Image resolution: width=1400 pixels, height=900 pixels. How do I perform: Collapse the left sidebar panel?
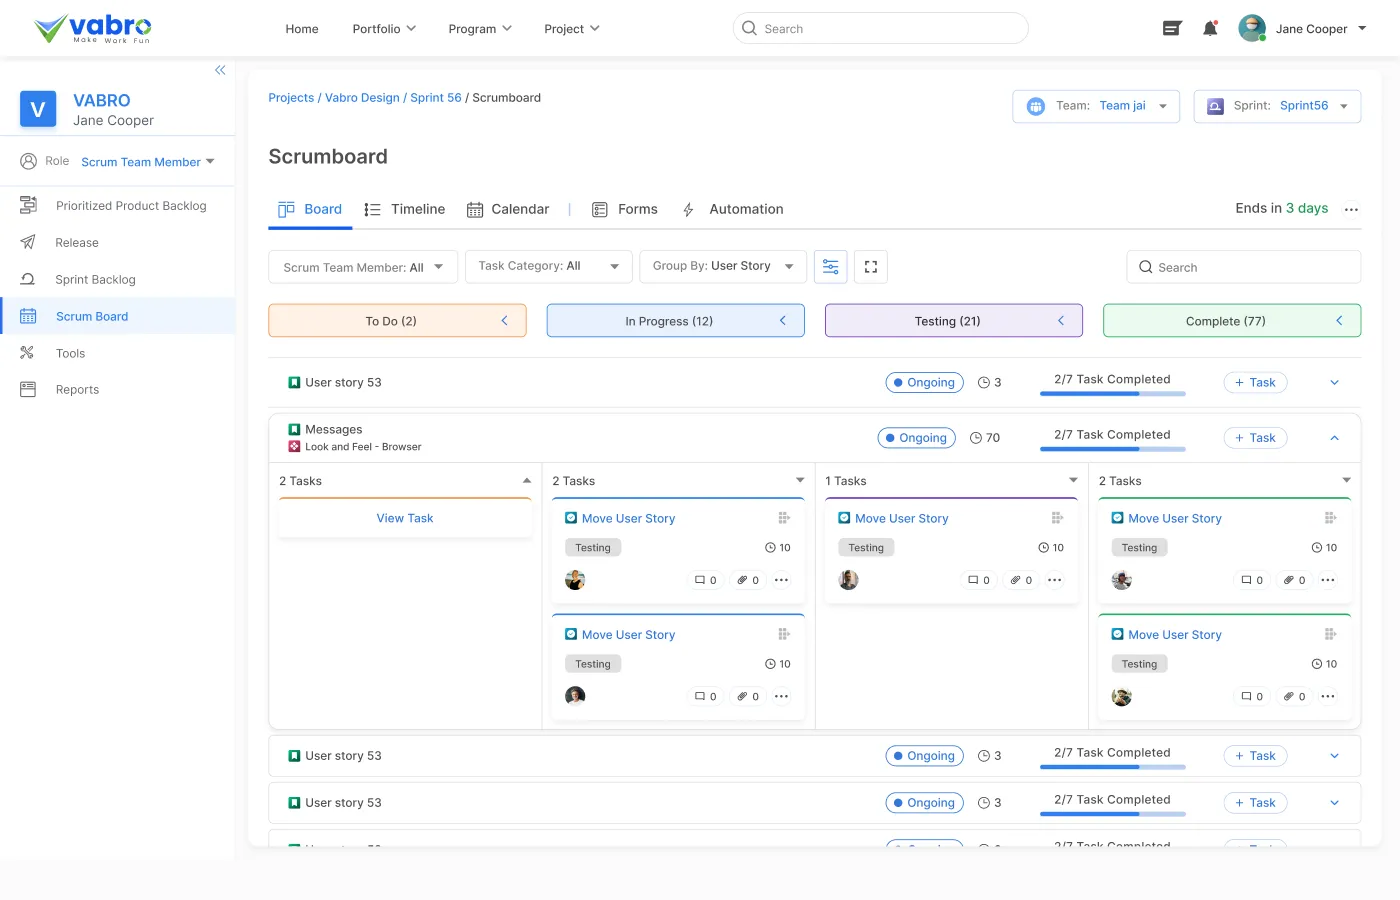[220, 70]
